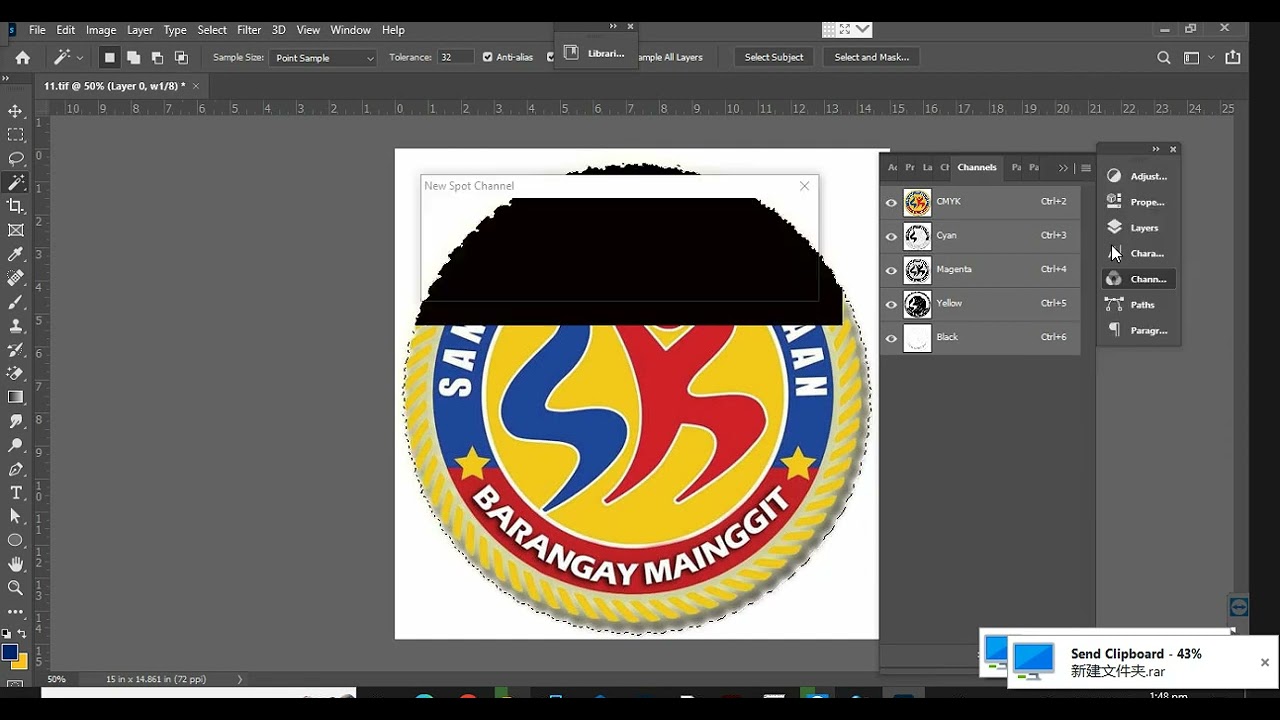Open the File menu
Viewport: 1280px width, 720px height.
pos(37,30)
